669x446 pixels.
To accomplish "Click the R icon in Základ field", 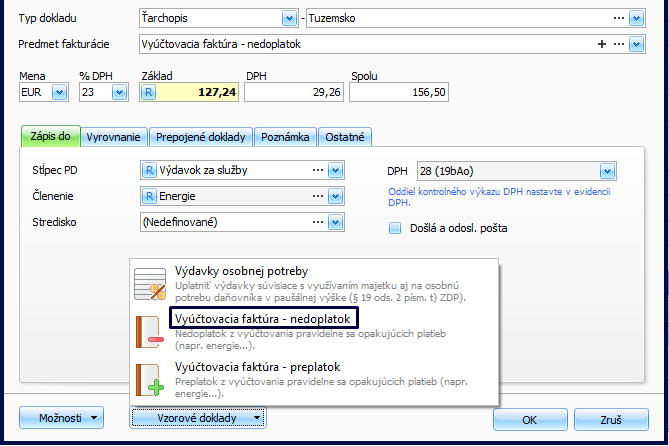I will 150,92.
